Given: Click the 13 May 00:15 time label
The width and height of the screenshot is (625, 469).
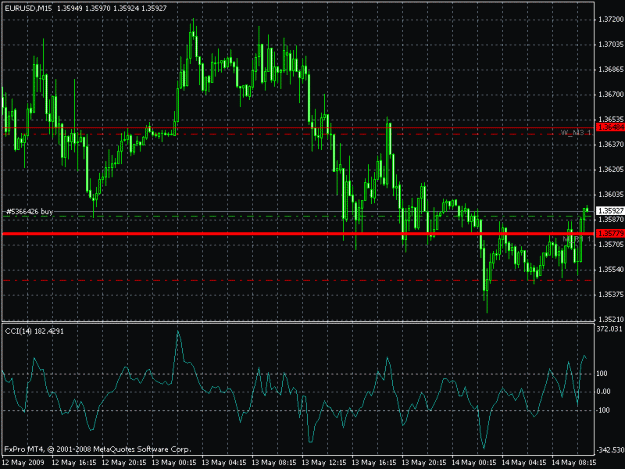Looking at the screenshot, I should coord(174,463).
